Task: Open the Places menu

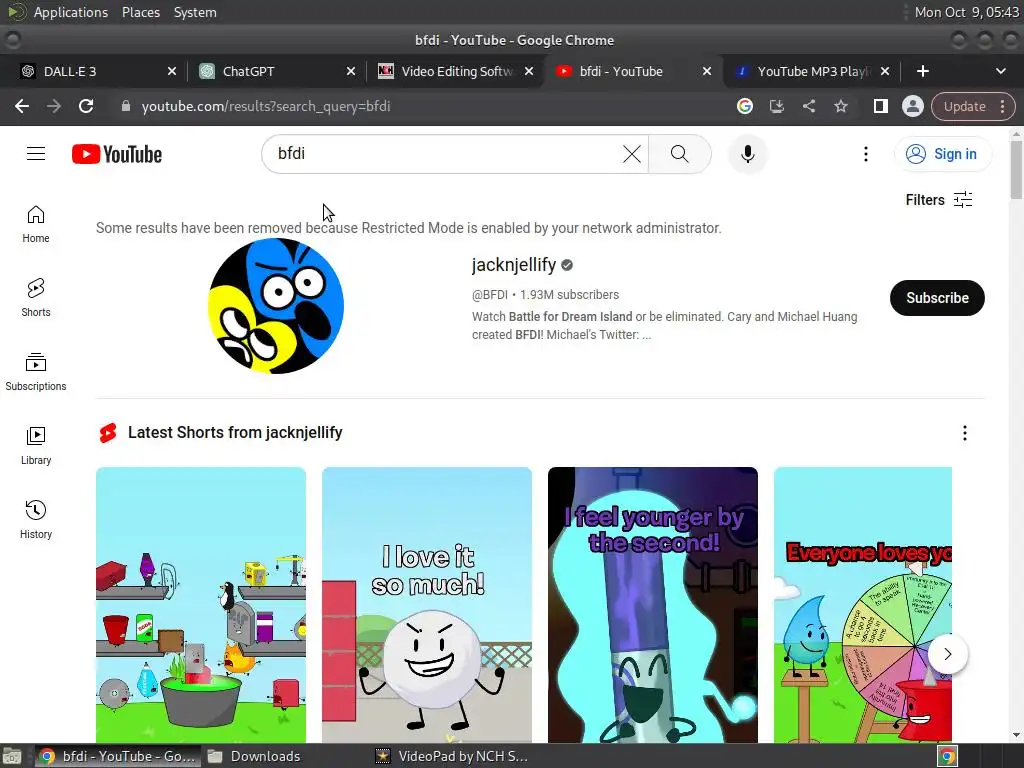Action: click(x=140, y=12)
